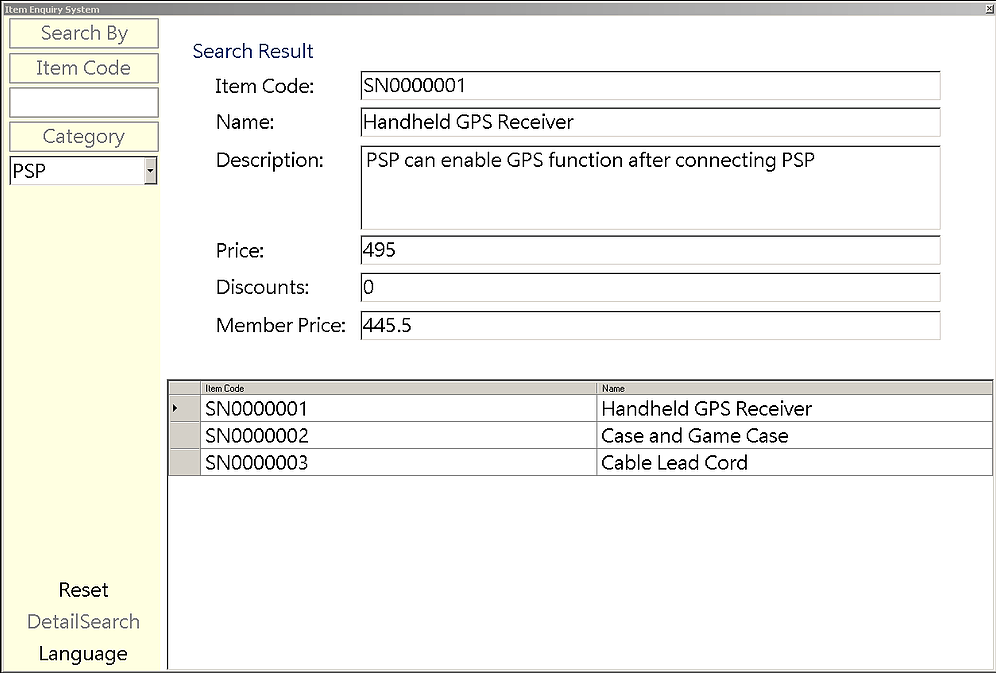Open the PSP category dropdown

pos(150,172)
